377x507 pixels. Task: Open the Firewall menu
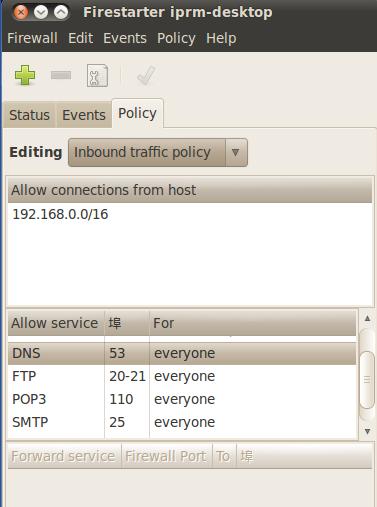[32, 38]
